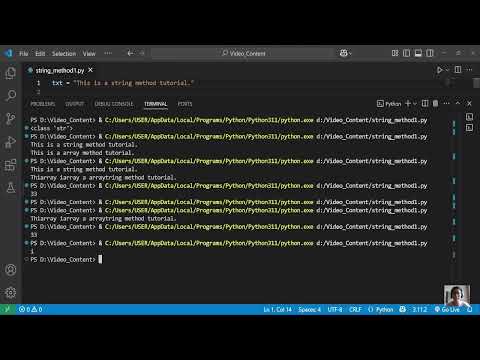This screenshot has width=480, height=360.
Task: Click "This is a array method tutorial." output
Action: click(82, 153)
